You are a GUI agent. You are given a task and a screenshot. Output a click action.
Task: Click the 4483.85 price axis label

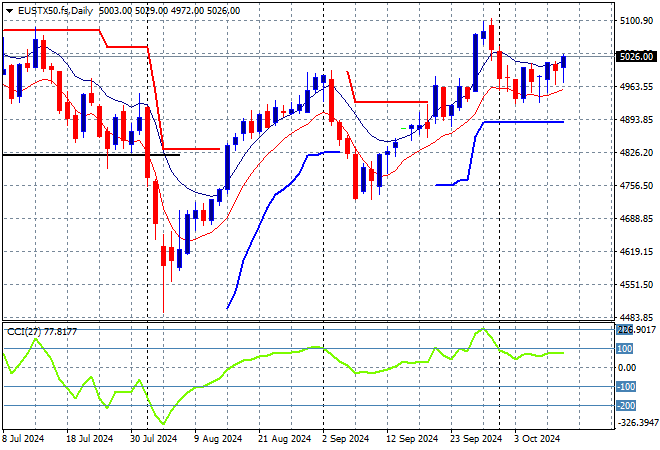click(635, 317)
